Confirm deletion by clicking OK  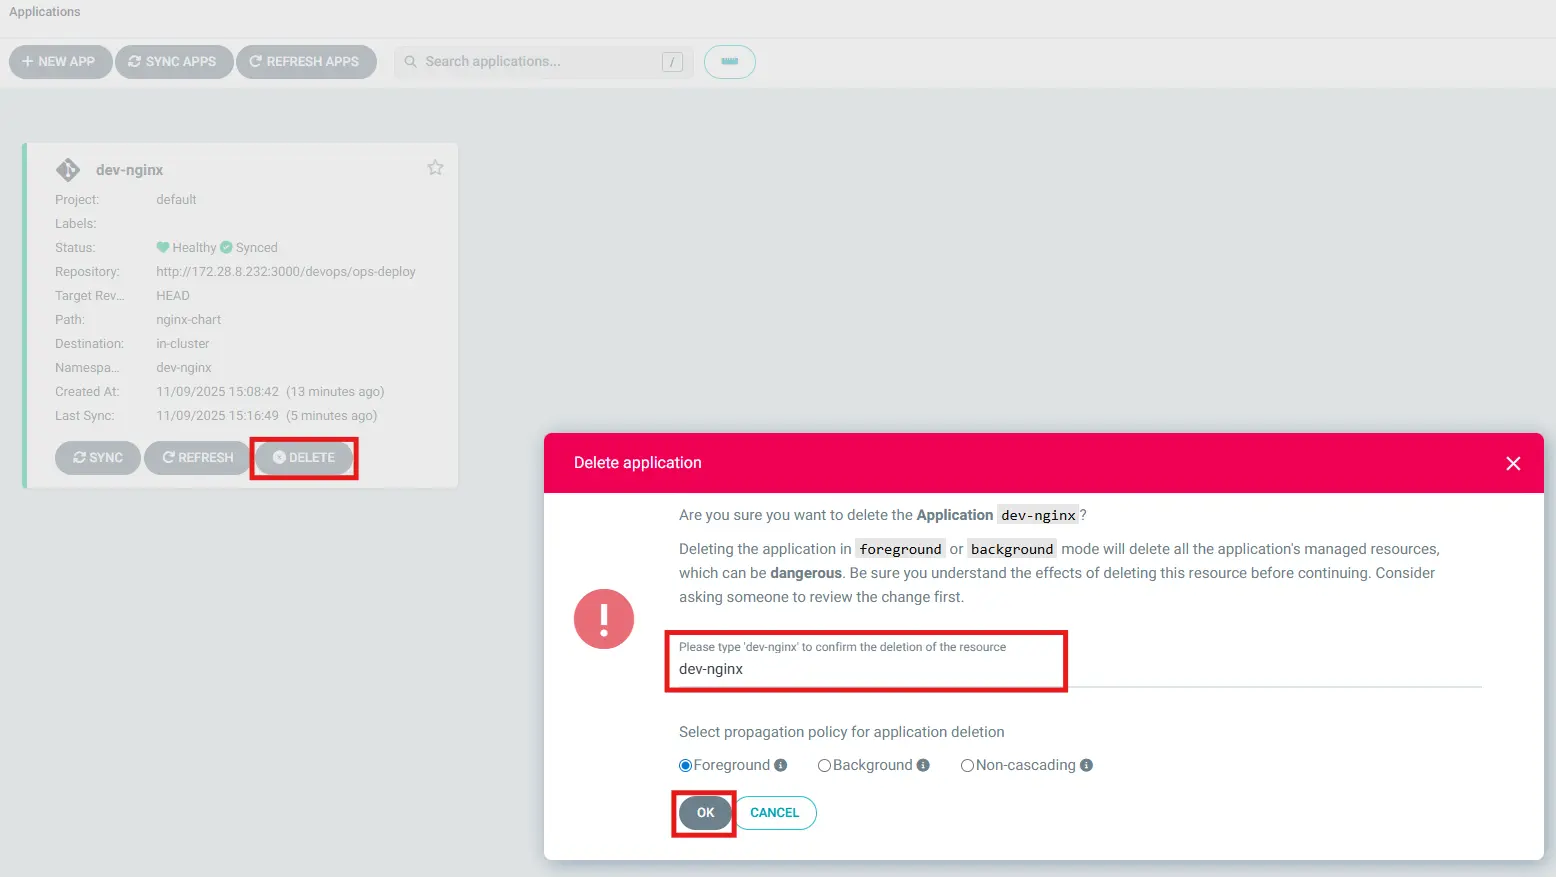click(x=704, y=812)
